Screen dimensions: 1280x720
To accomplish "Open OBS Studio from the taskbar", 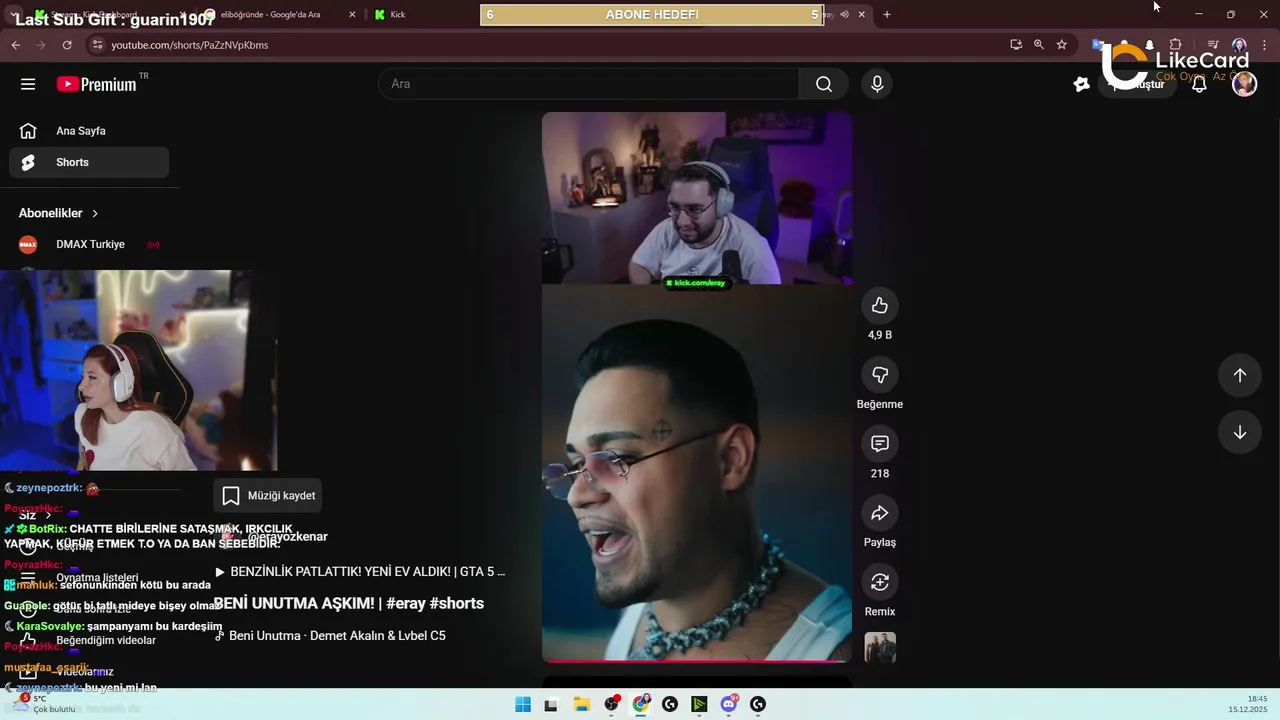I will [611, 704].
